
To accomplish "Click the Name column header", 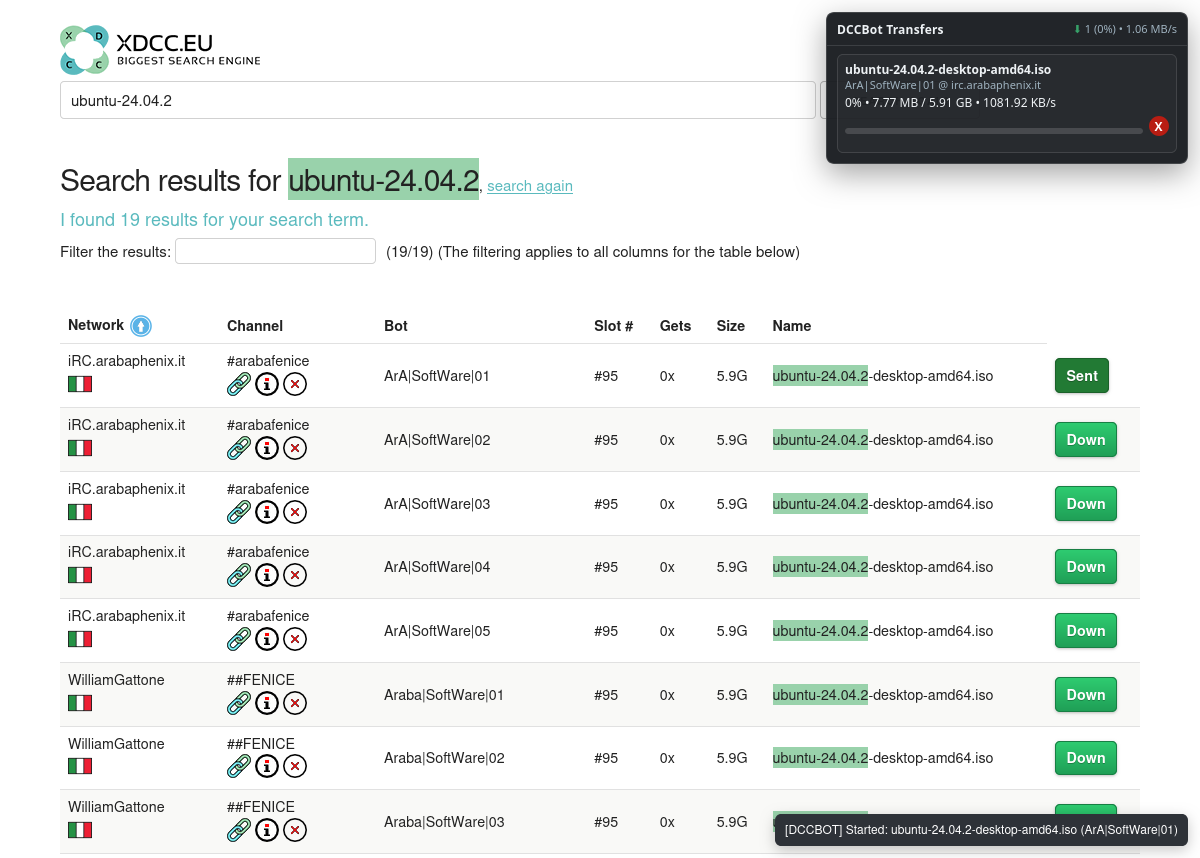I will pos(792,326).
